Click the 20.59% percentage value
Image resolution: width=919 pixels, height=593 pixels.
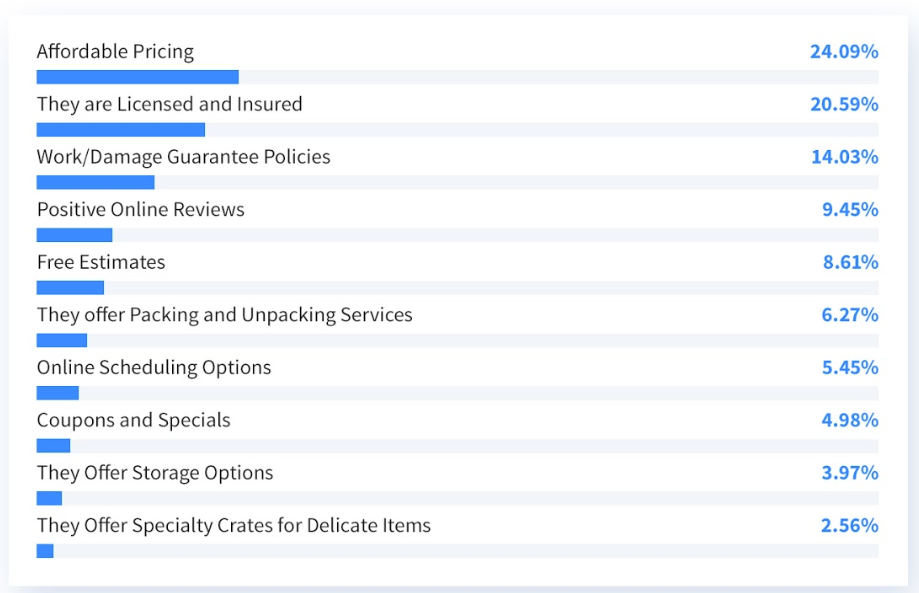tap(844, 104)
